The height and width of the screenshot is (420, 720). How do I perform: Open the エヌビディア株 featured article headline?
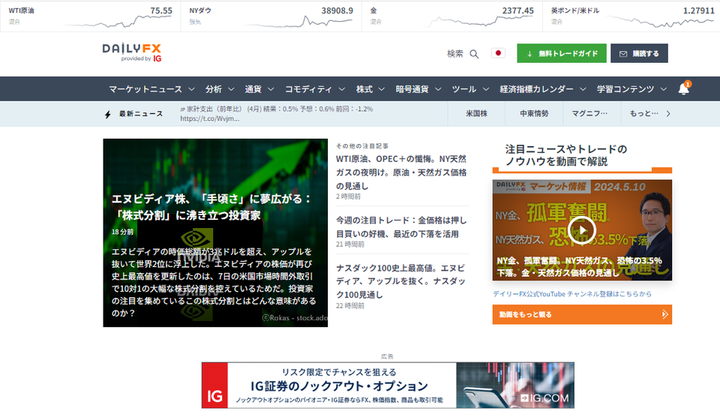pyautogui.click(x=212, y=207)
